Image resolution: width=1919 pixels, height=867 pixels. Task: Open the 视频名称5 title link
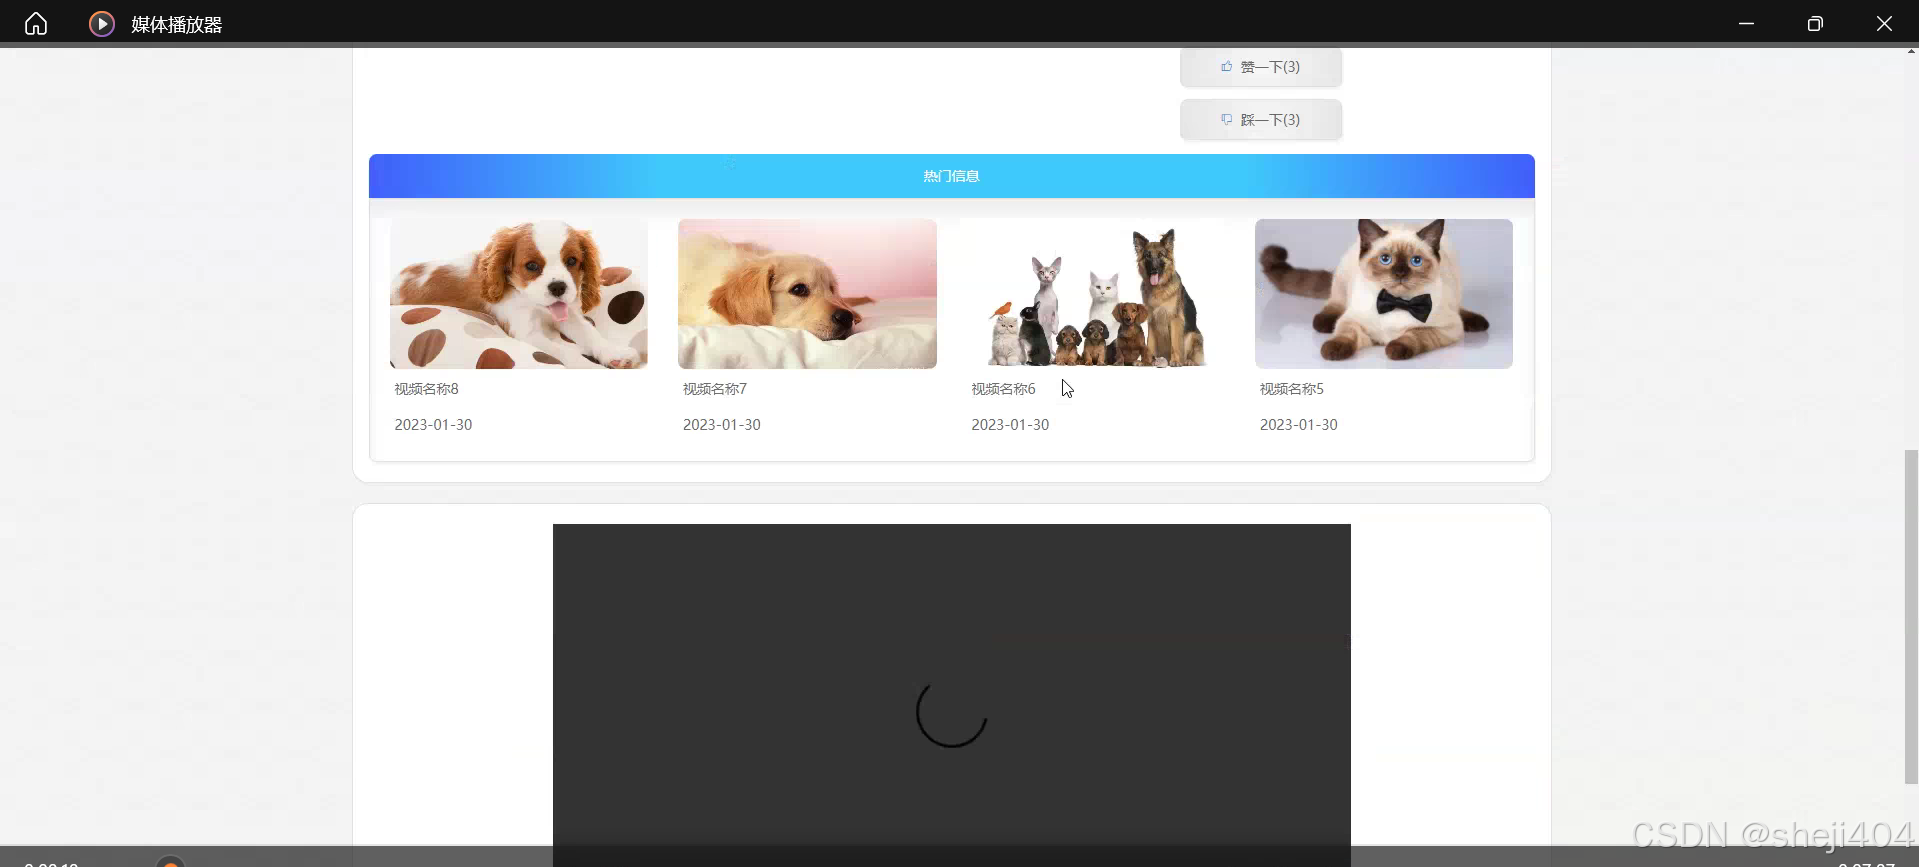click(1291, 389)
